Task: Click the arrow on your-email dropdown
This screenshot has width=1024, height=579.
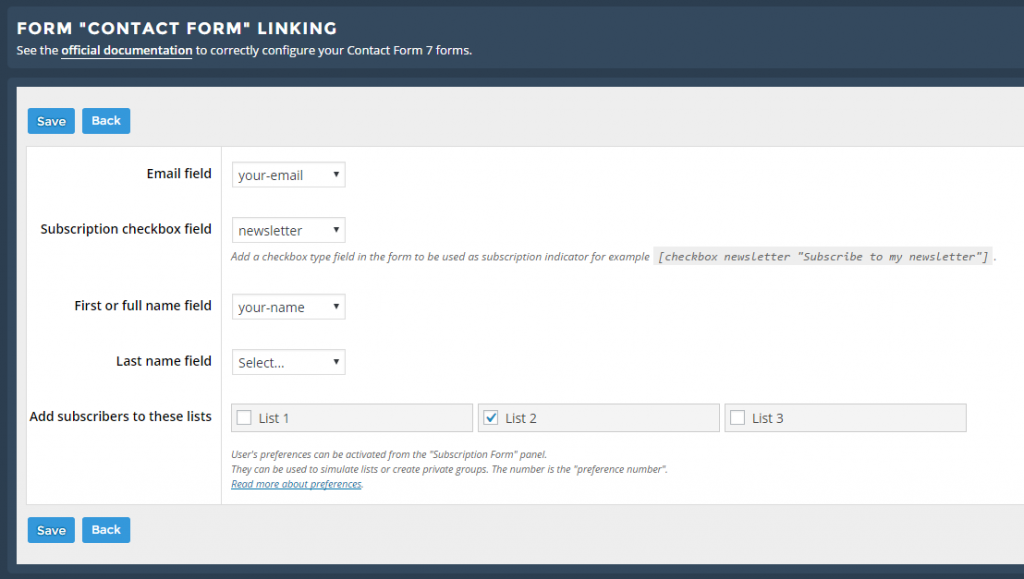Action: click(336, 174)
